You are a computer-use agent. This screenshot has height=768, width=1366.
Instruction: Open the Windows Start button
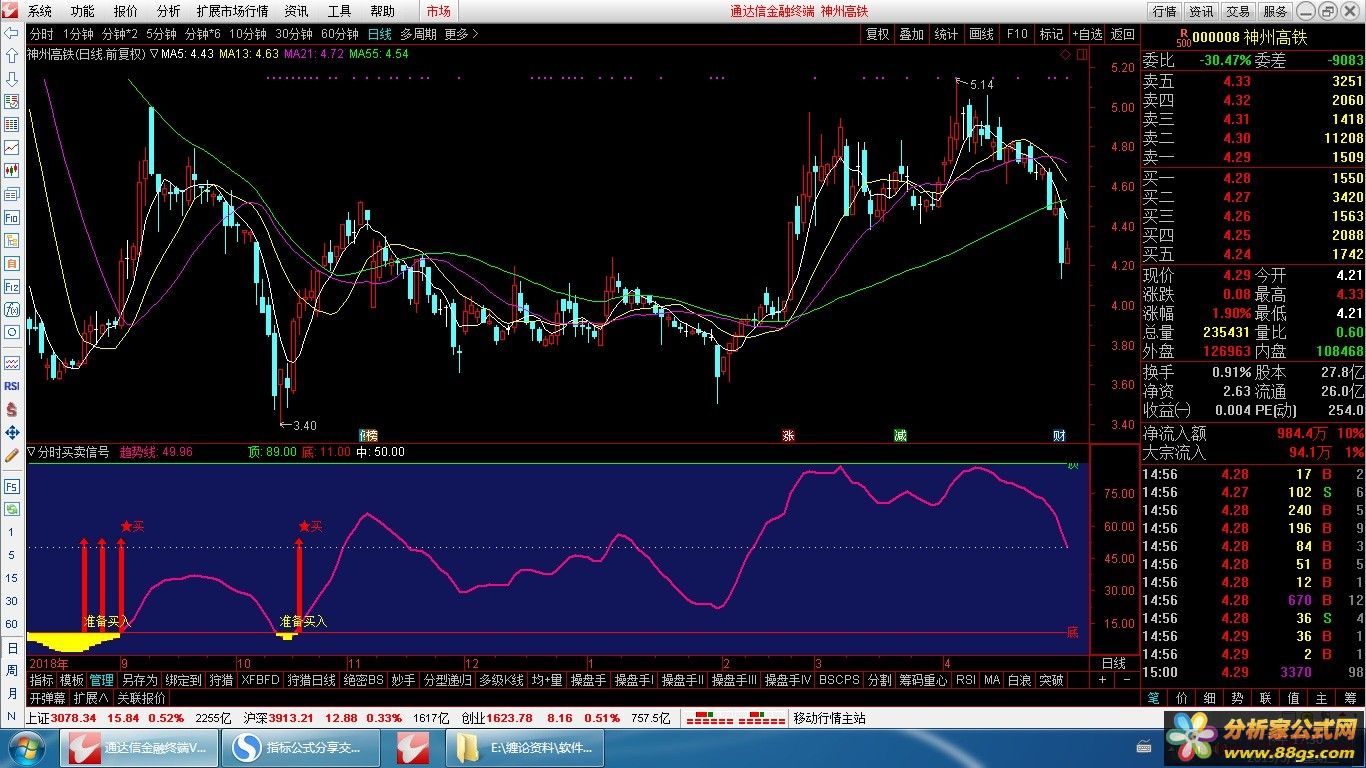[x=26, y=747]
